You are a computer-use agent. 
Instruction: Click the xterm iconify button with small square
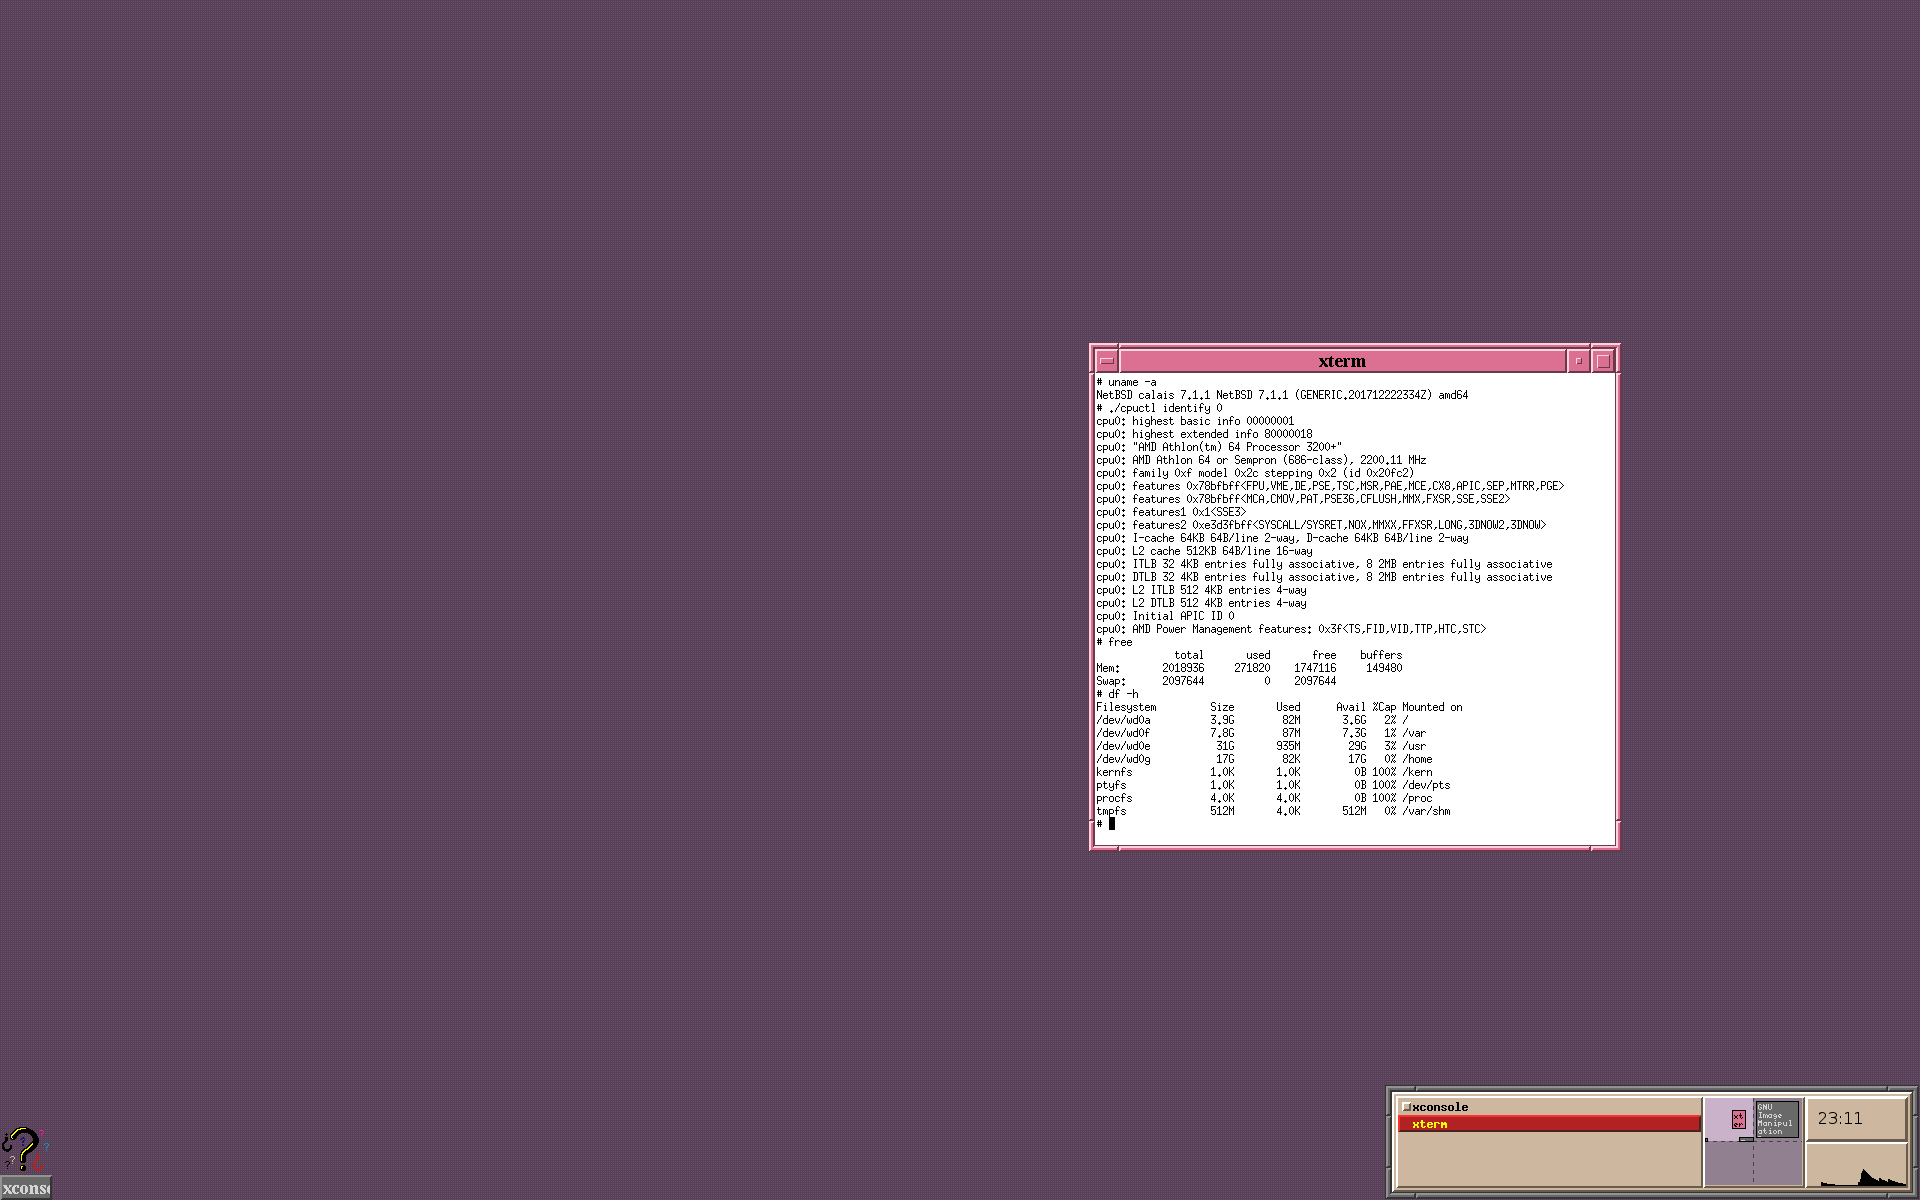[1578, 361]
